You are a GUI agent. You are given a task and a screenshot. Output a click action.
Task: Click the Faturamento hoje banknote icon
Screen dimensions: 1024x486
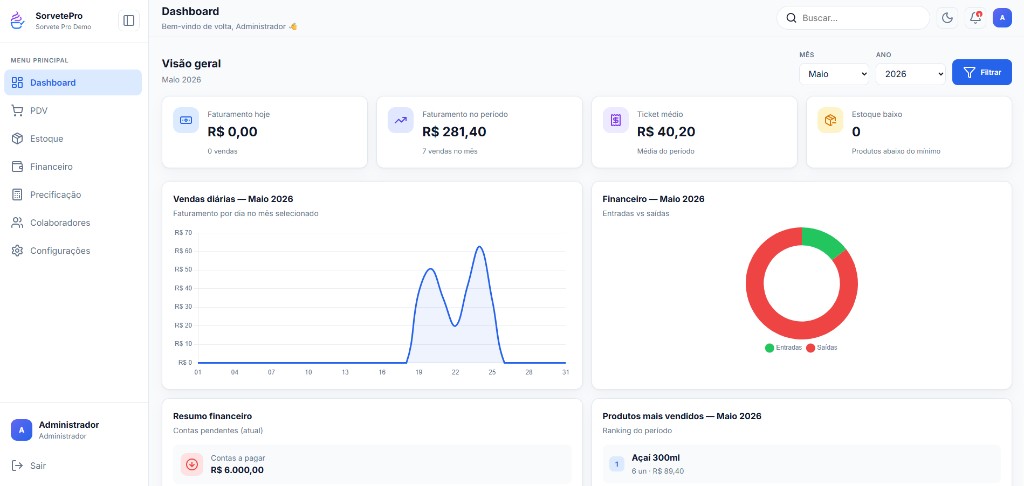pyautogui.click(x=186, y=120)
